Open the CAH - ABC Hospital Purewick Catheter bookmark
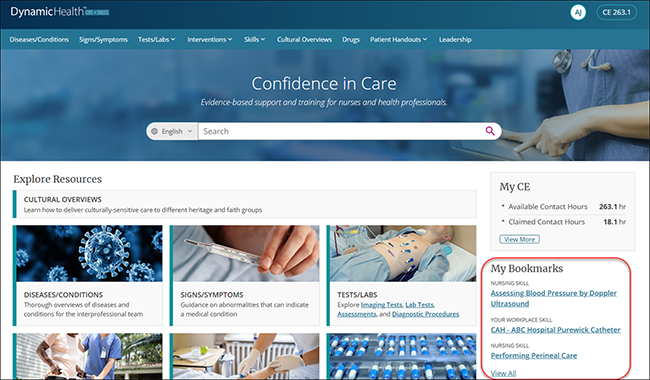The height and width of the screenshot is (380, 650). click(555, 330)
